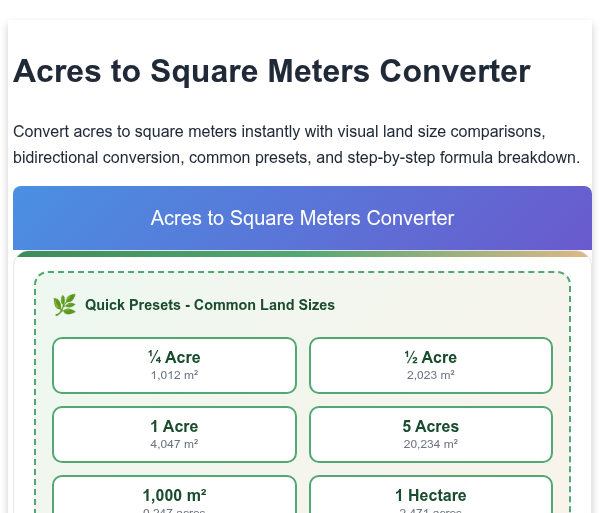The height and width of the screenshot is (513, 600).
Task: Click the 2.471 acres sublabel
Action: pos(431,511)
